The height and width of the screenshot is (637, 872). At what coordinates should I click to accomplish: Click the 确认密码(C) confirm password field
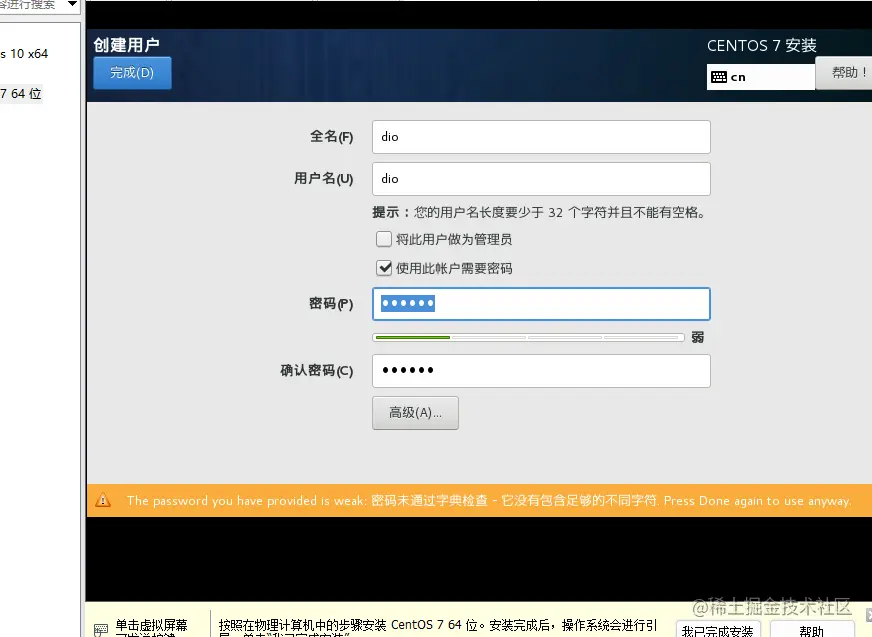[x=541, y=371]
